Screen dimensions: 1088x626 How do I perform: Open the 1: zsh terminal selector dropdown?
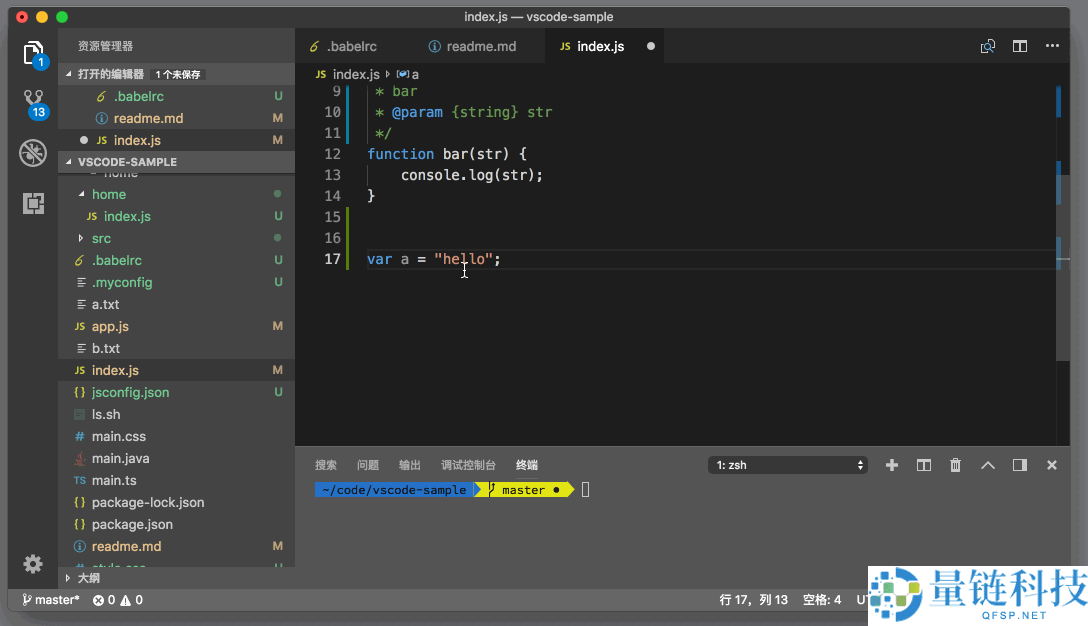(788, 465)
